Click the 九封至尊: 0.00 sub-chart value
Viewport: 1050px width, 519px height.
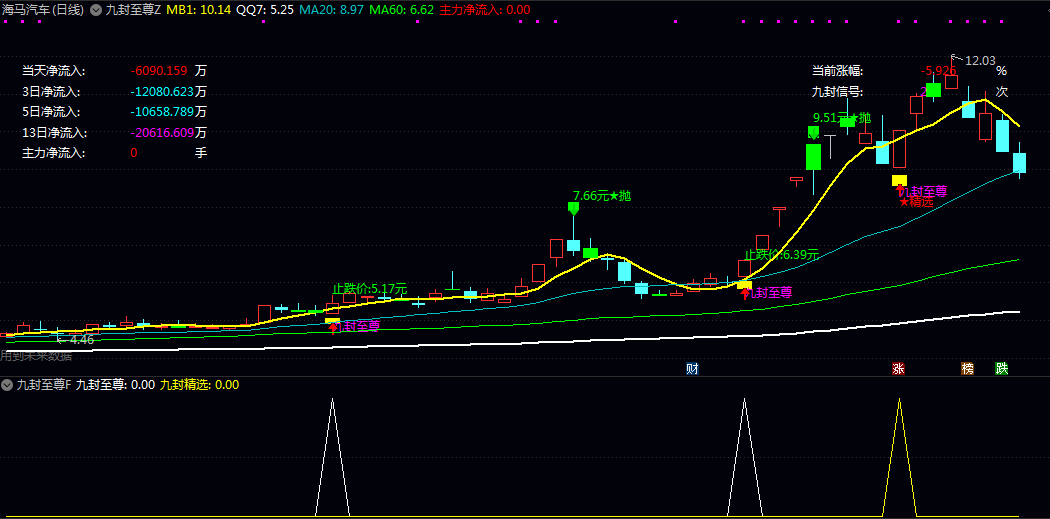[x=115, y=384]
